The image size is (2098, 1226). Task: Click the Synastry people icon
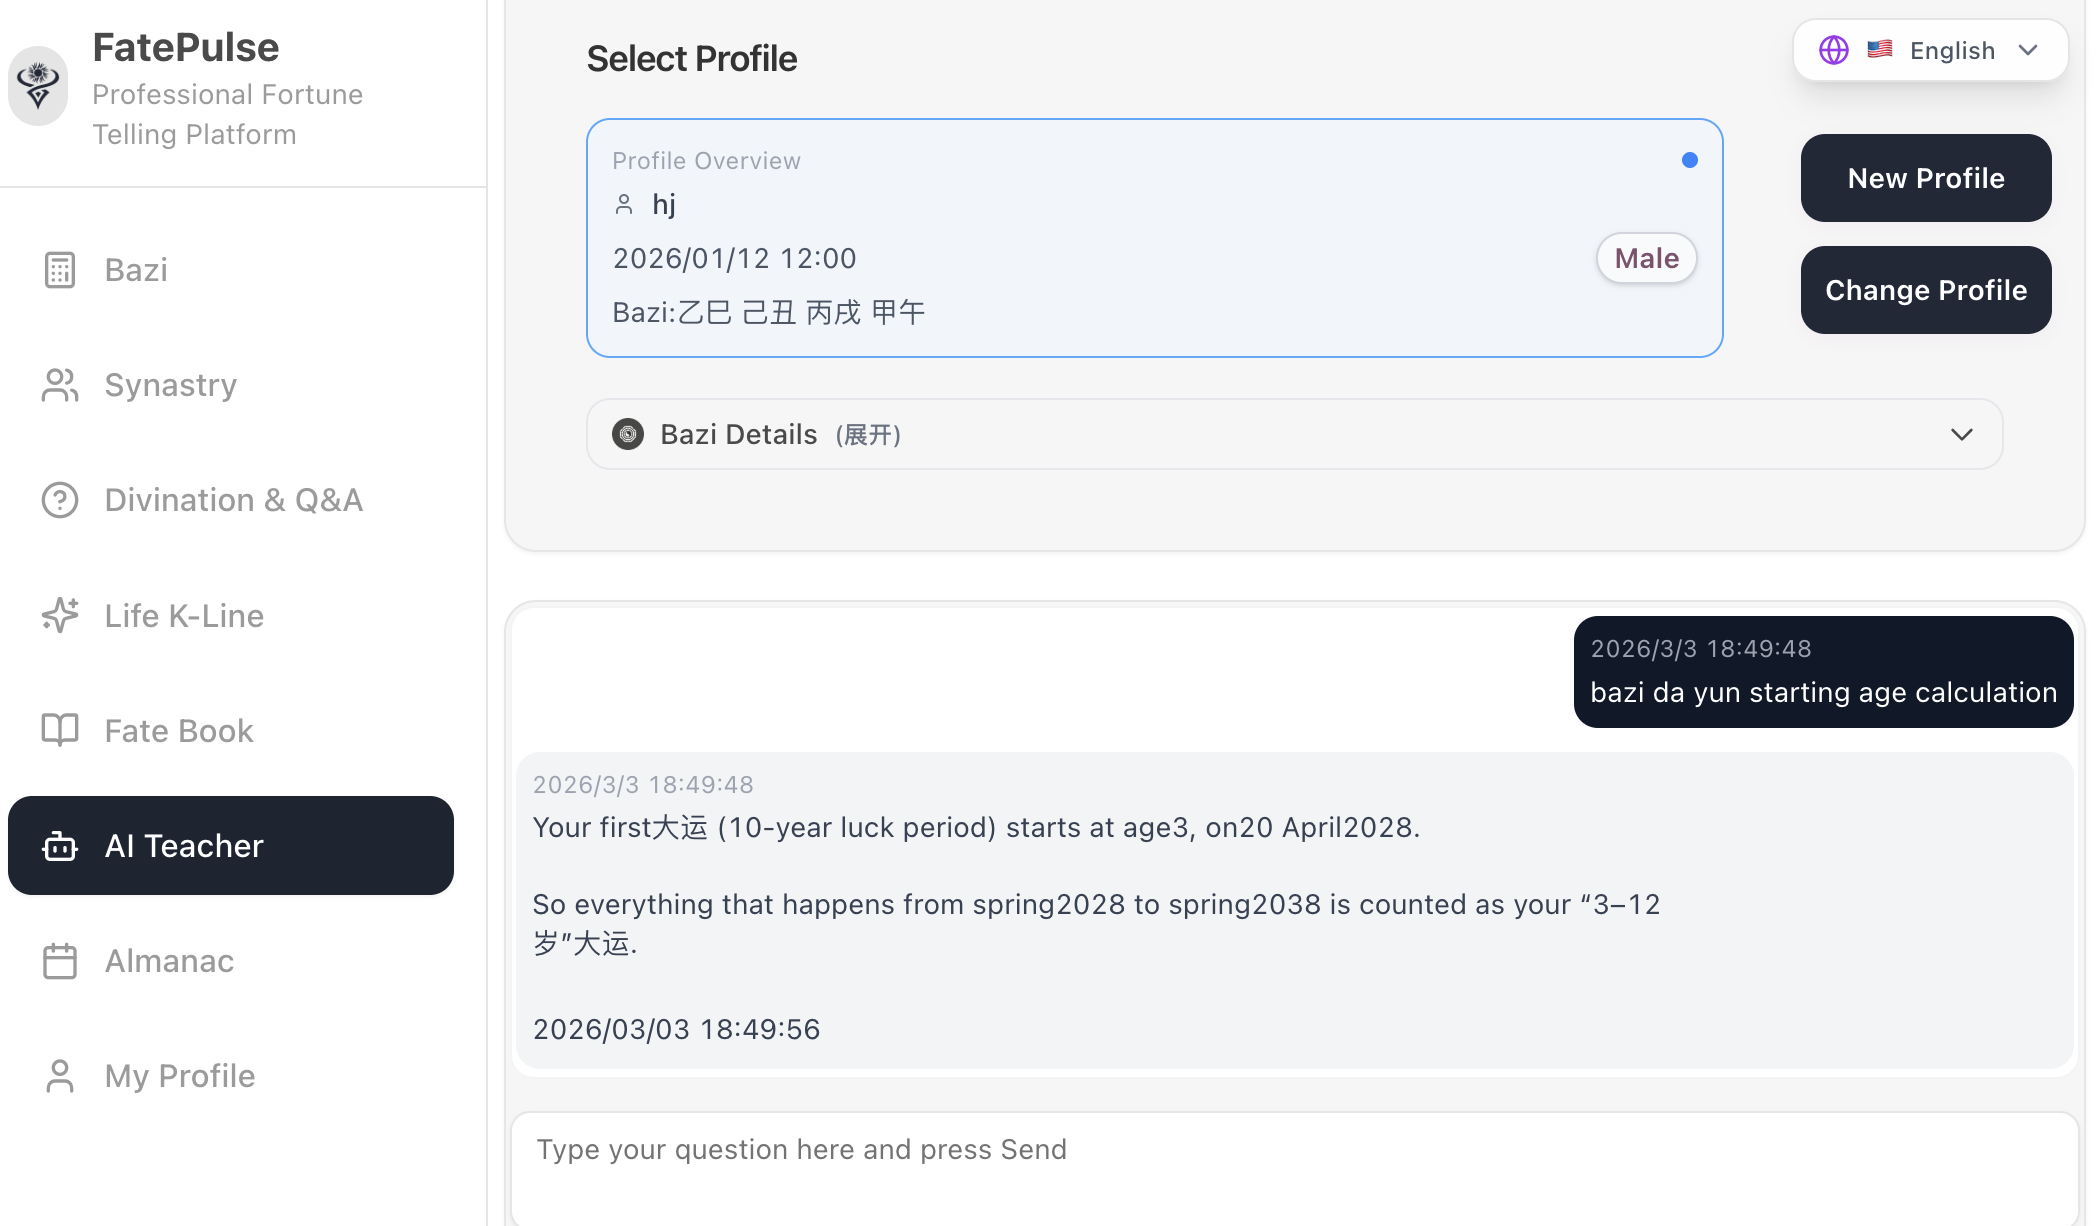coord(60,385)
